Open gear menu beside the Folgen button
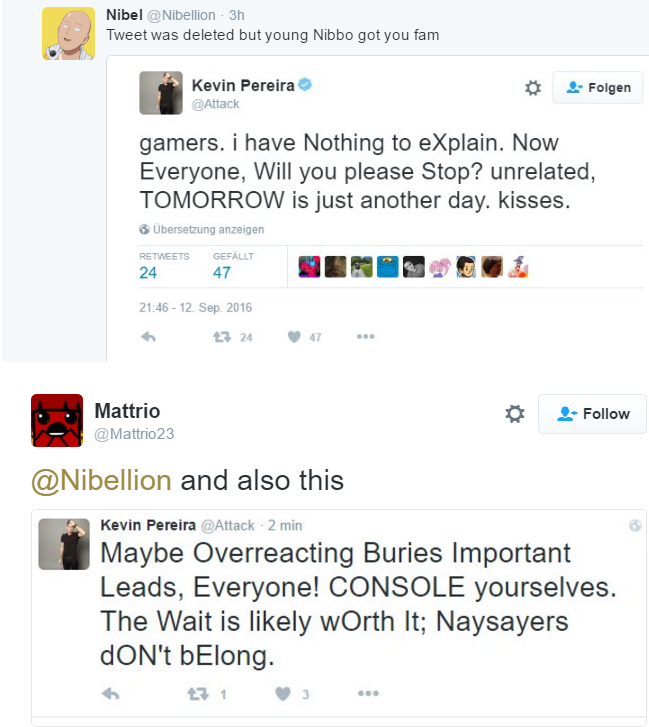The image size is (649, 727). click(533, 88)
